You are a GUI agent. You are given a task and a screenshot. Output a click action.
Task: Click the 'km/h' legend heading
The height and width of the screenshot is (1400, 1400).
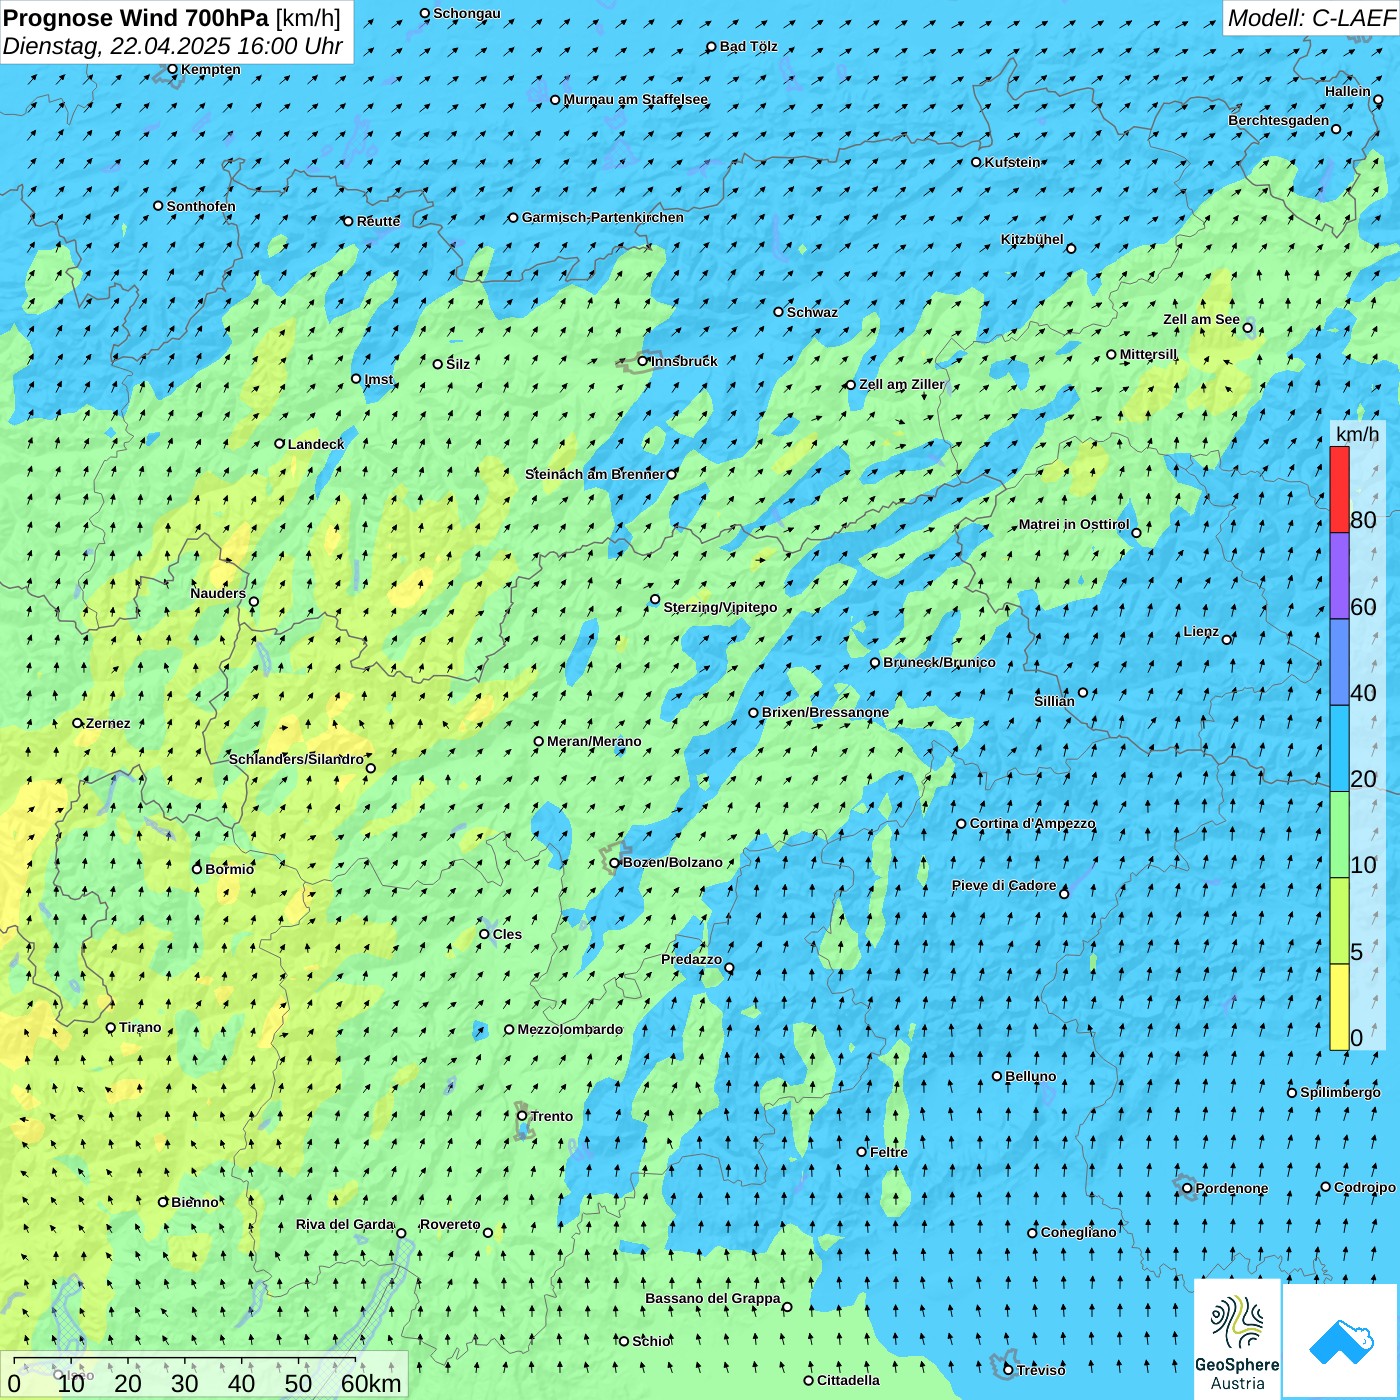[x=1357, y=434]
